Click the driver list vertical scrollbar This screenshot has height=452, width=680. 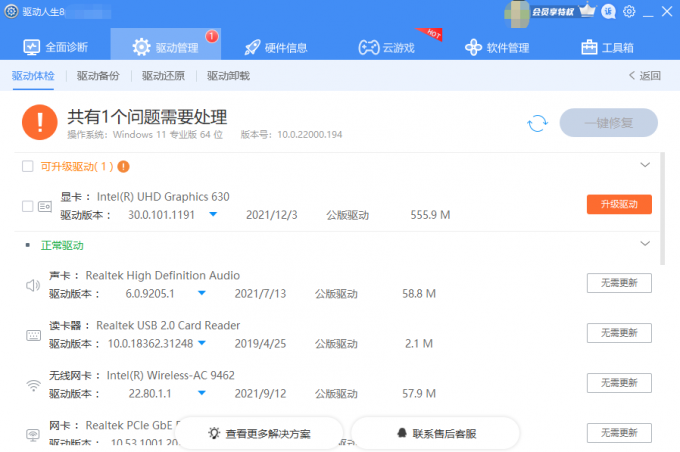[662, 208]
